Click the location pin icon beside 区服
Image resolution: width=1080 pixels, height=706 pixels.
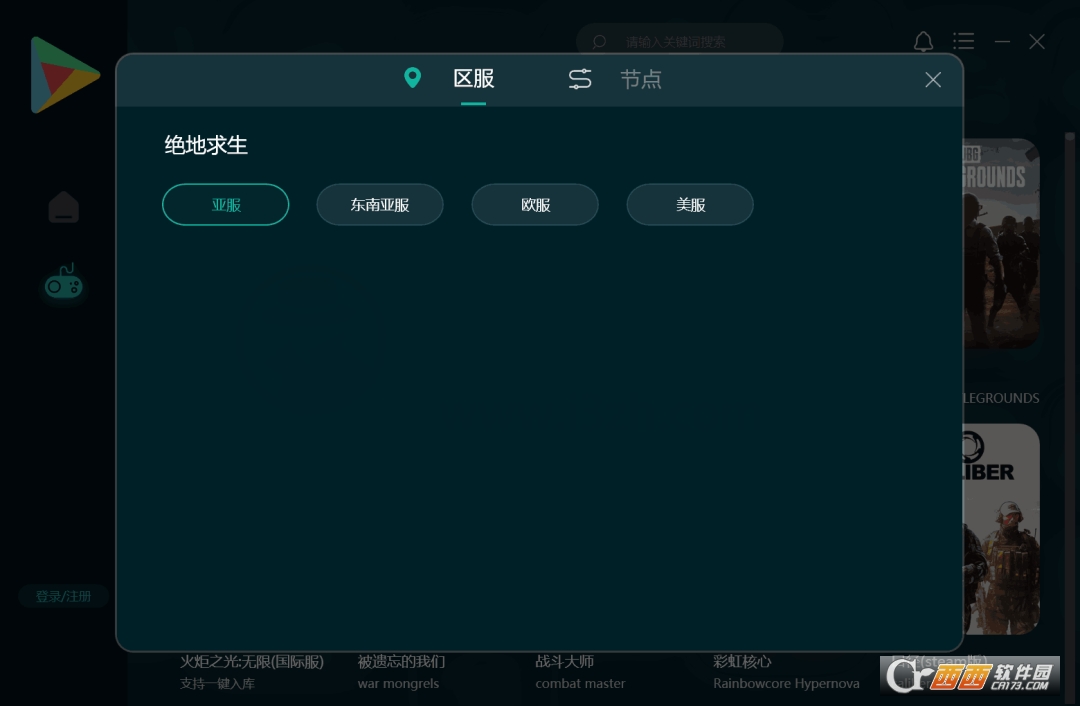[x=413, y=78]
